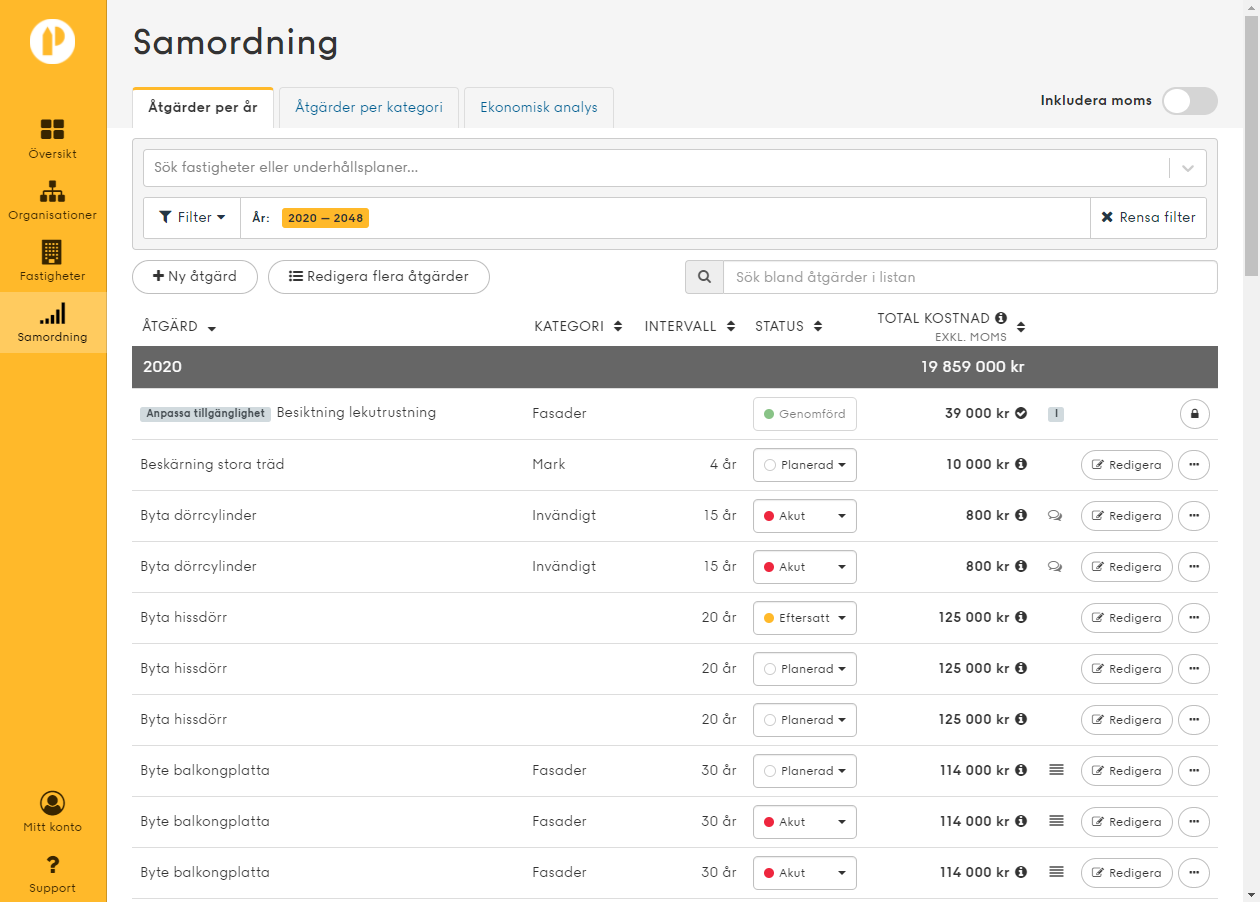
Task: Sort by the Åtgärd column header
Action: pos(179,327)
